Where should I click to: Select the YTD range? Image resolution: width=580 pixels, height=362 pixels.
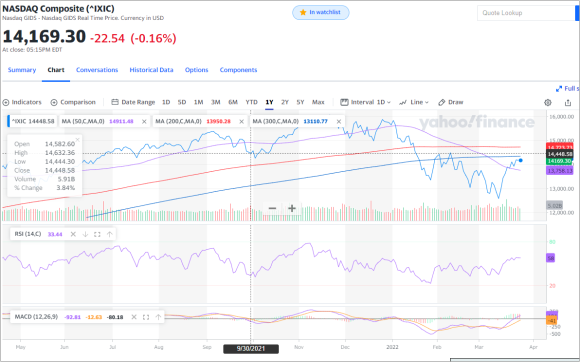252,102
